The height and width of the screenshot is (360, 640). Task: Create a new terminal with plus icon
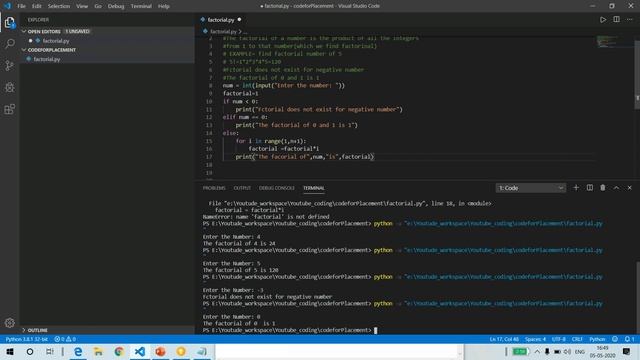576,188
